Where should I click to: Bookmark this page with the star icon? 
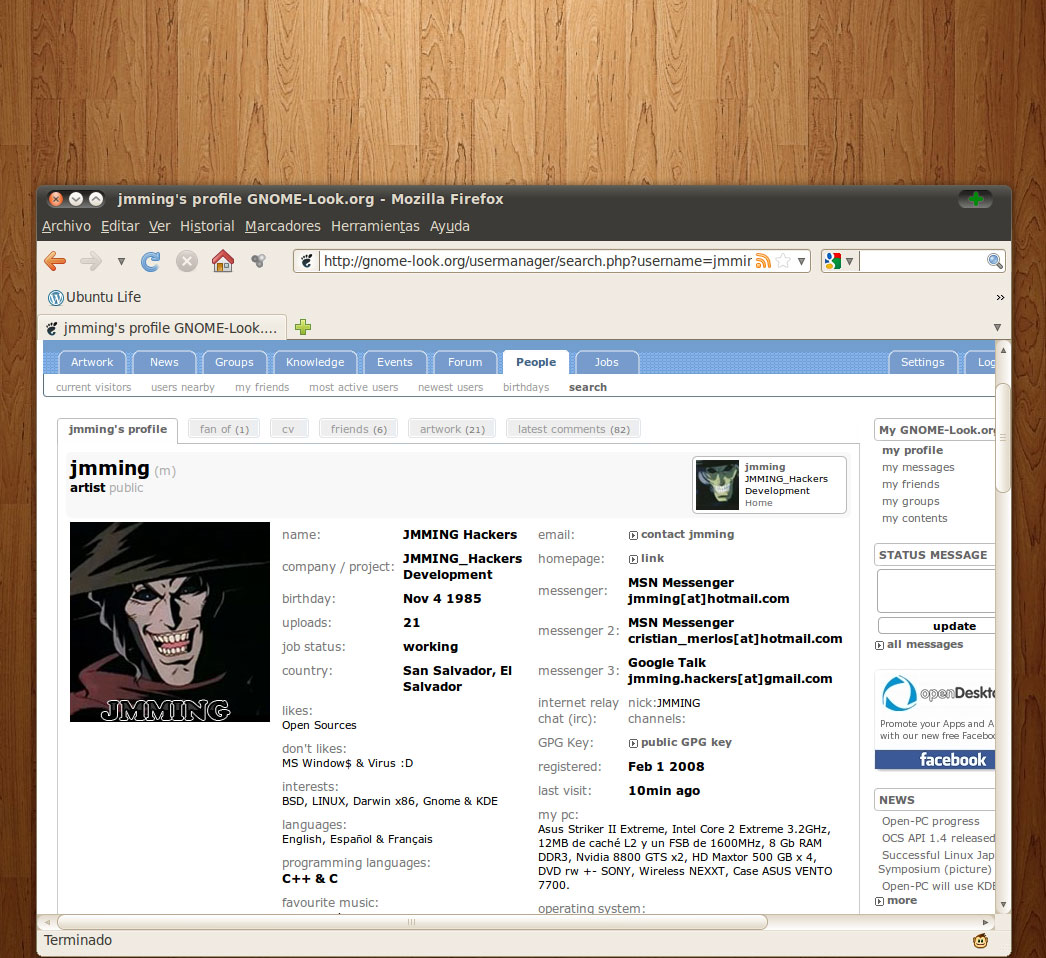(783, 261)
